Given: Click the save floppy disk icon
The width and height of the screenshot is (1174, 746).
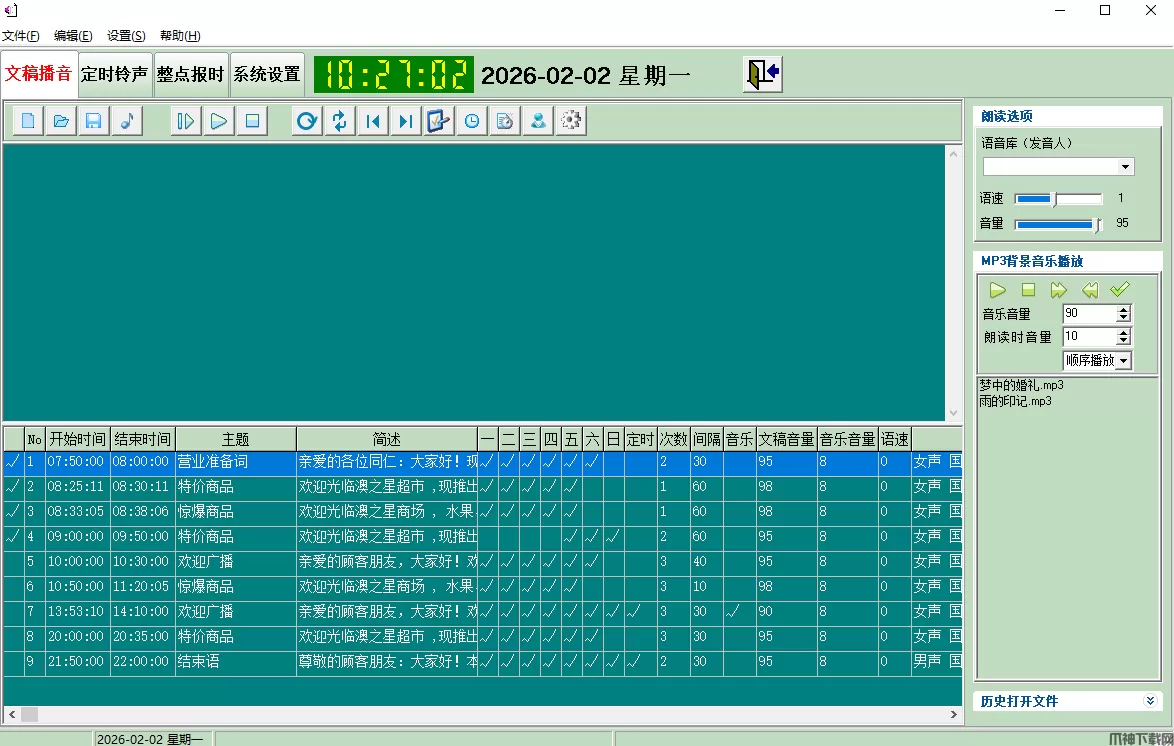Looking at the screenshot, I should 93,121.
